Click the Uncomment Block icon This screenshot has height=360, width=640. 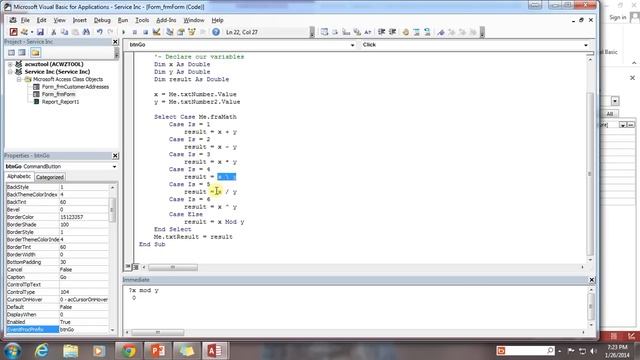click(x=427, y=32)
